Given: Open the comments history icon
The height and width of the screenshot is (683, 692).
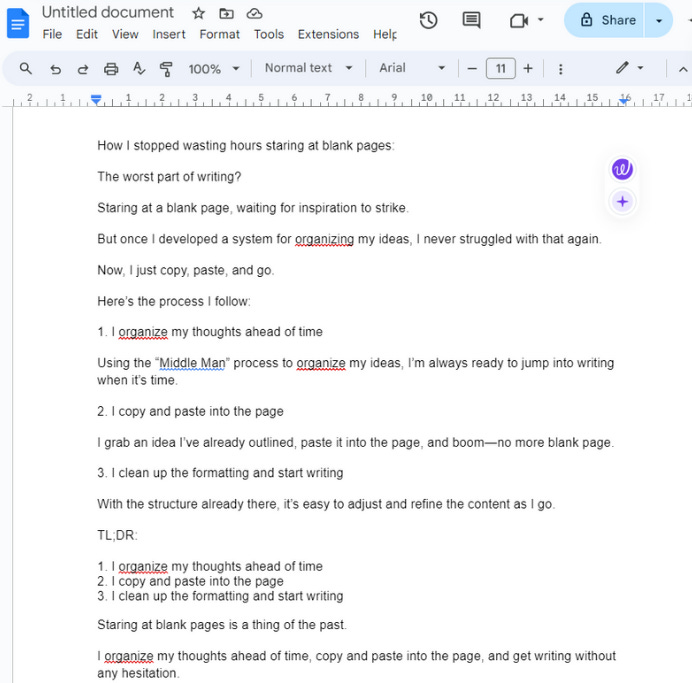Looking at the screenshot, I should pos(471,20).
